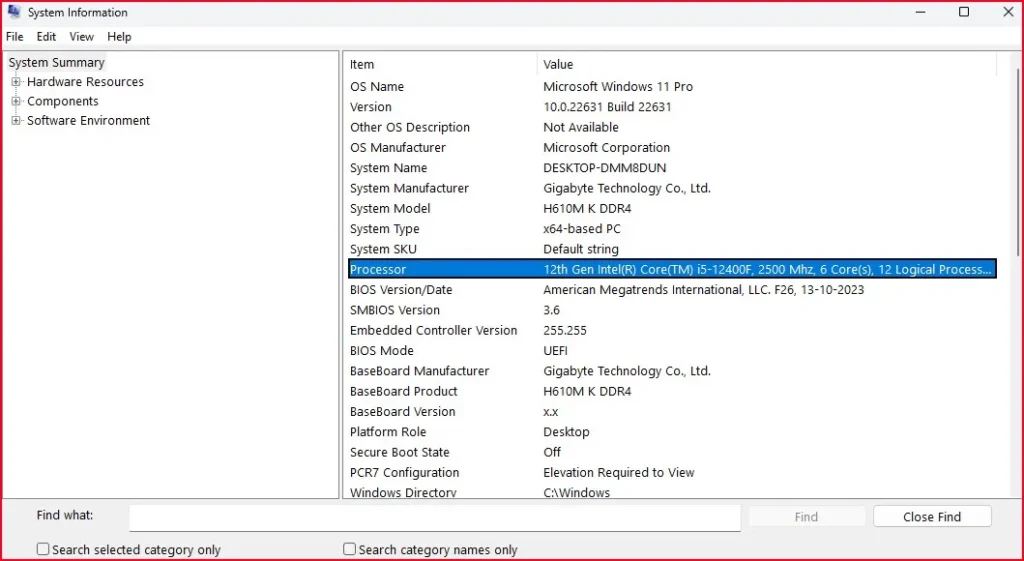Select the OS Manufacturer row

click(x=673, y=148)
